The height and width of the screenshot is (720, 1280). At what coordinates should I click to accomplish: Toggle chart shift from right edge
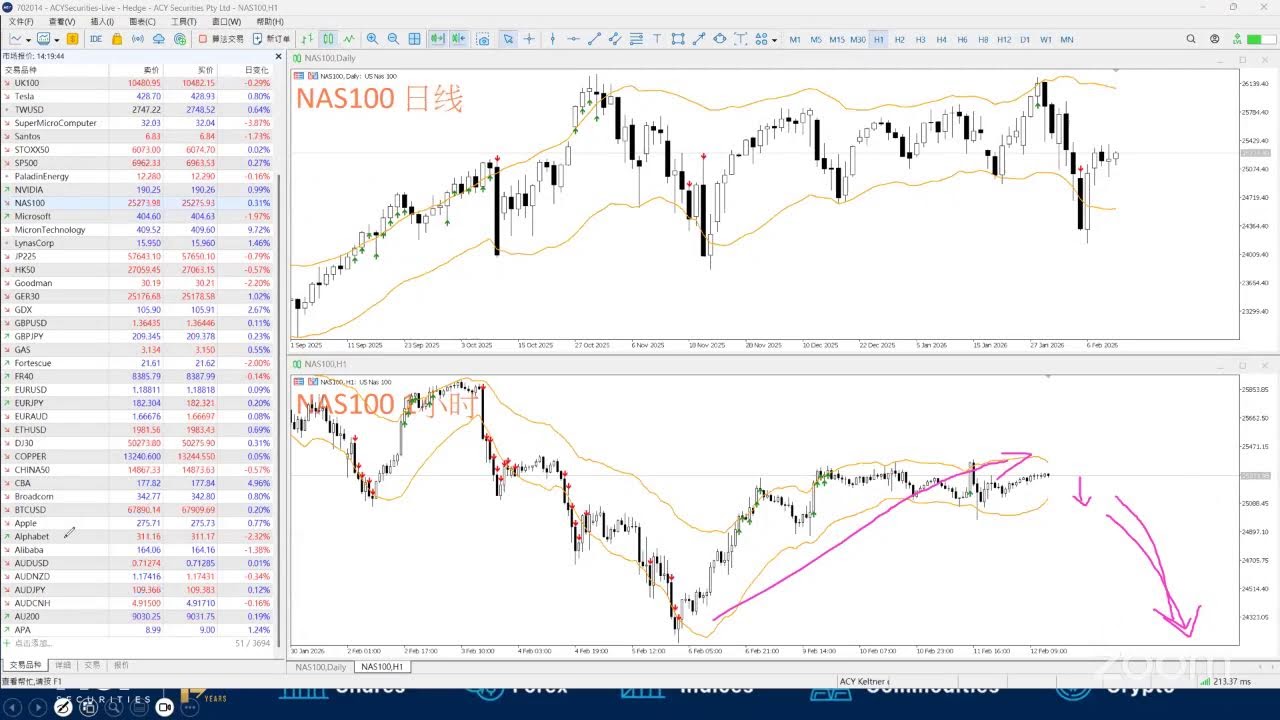tap(458, 39)
